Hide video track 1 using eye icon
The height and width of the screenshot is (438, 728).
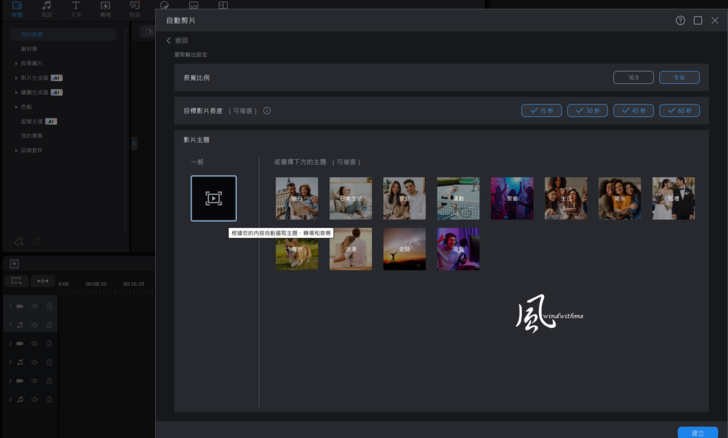tap(34, 305)
